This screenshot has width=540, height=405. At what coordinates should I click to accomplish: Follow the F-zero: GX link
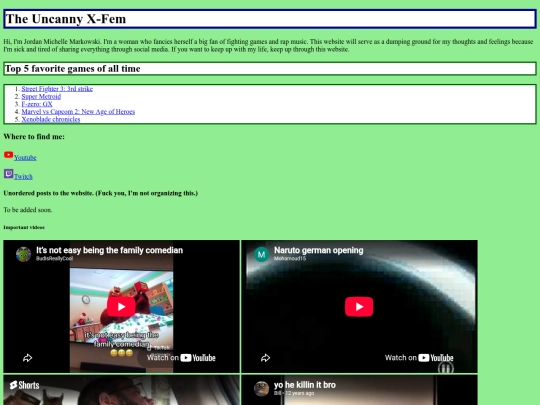coord(37,104)
